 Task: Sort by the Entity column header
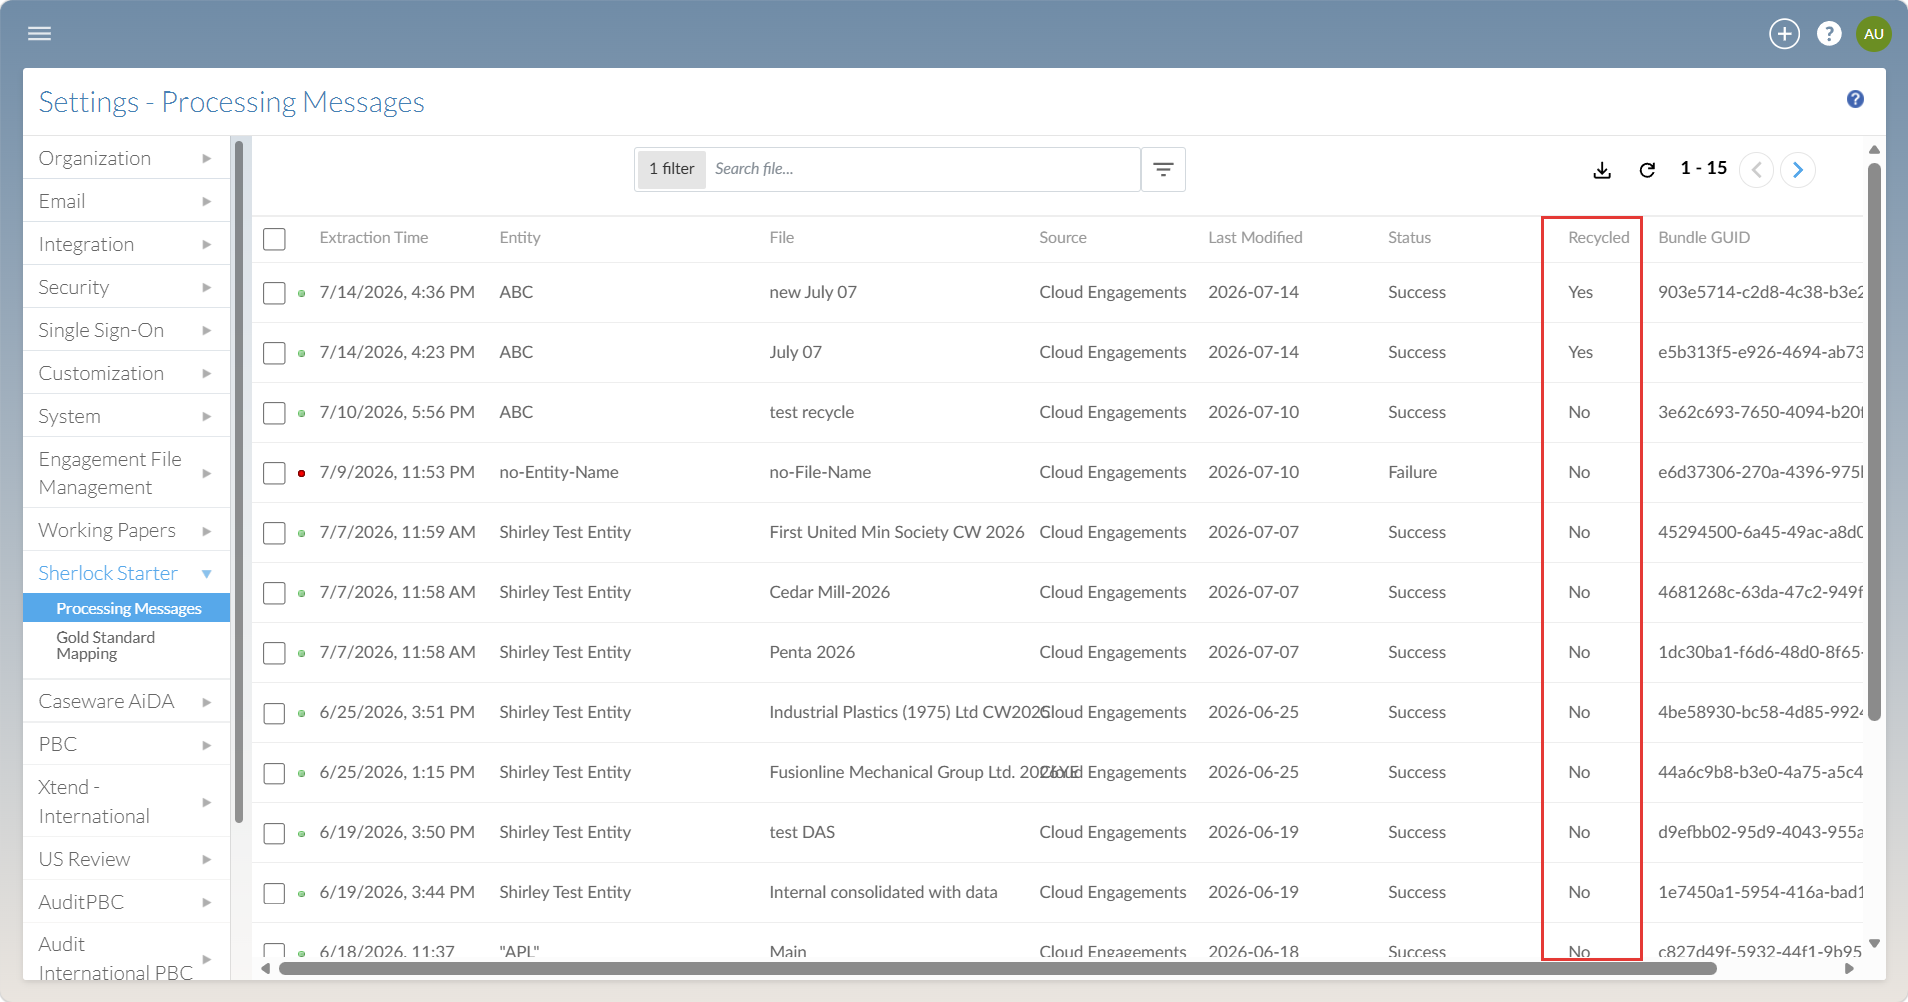(x=520, y=238)
